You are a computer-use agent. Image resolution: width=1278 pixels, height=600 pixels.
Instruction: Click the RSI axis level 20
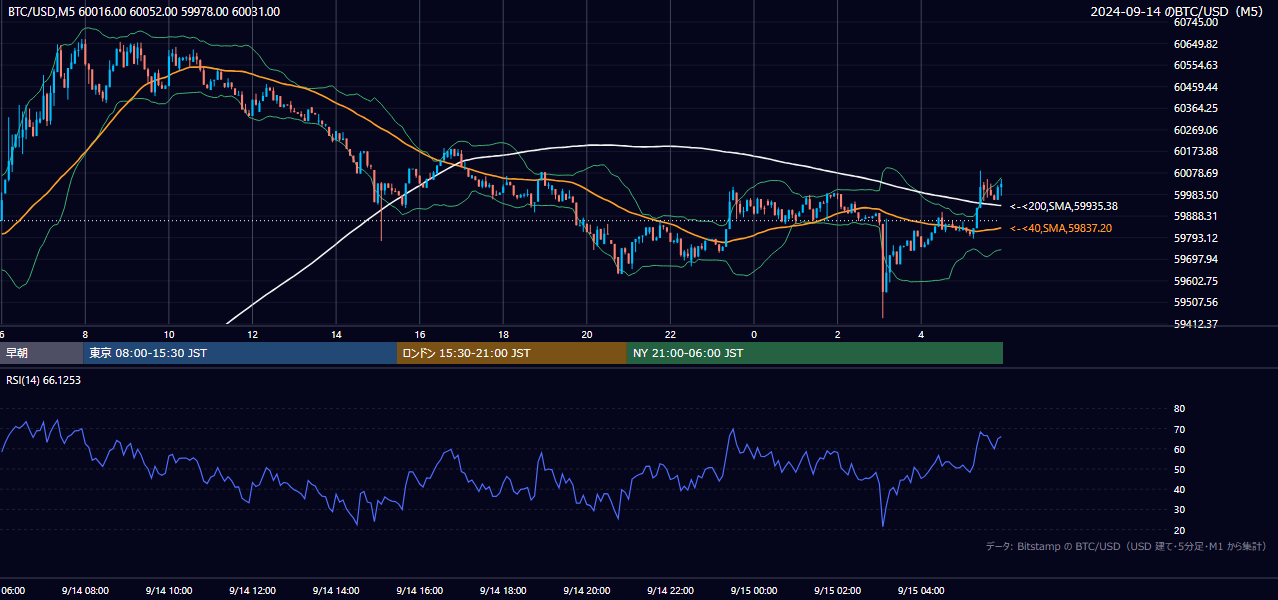pyautogui.click(x=1179, y=530)
